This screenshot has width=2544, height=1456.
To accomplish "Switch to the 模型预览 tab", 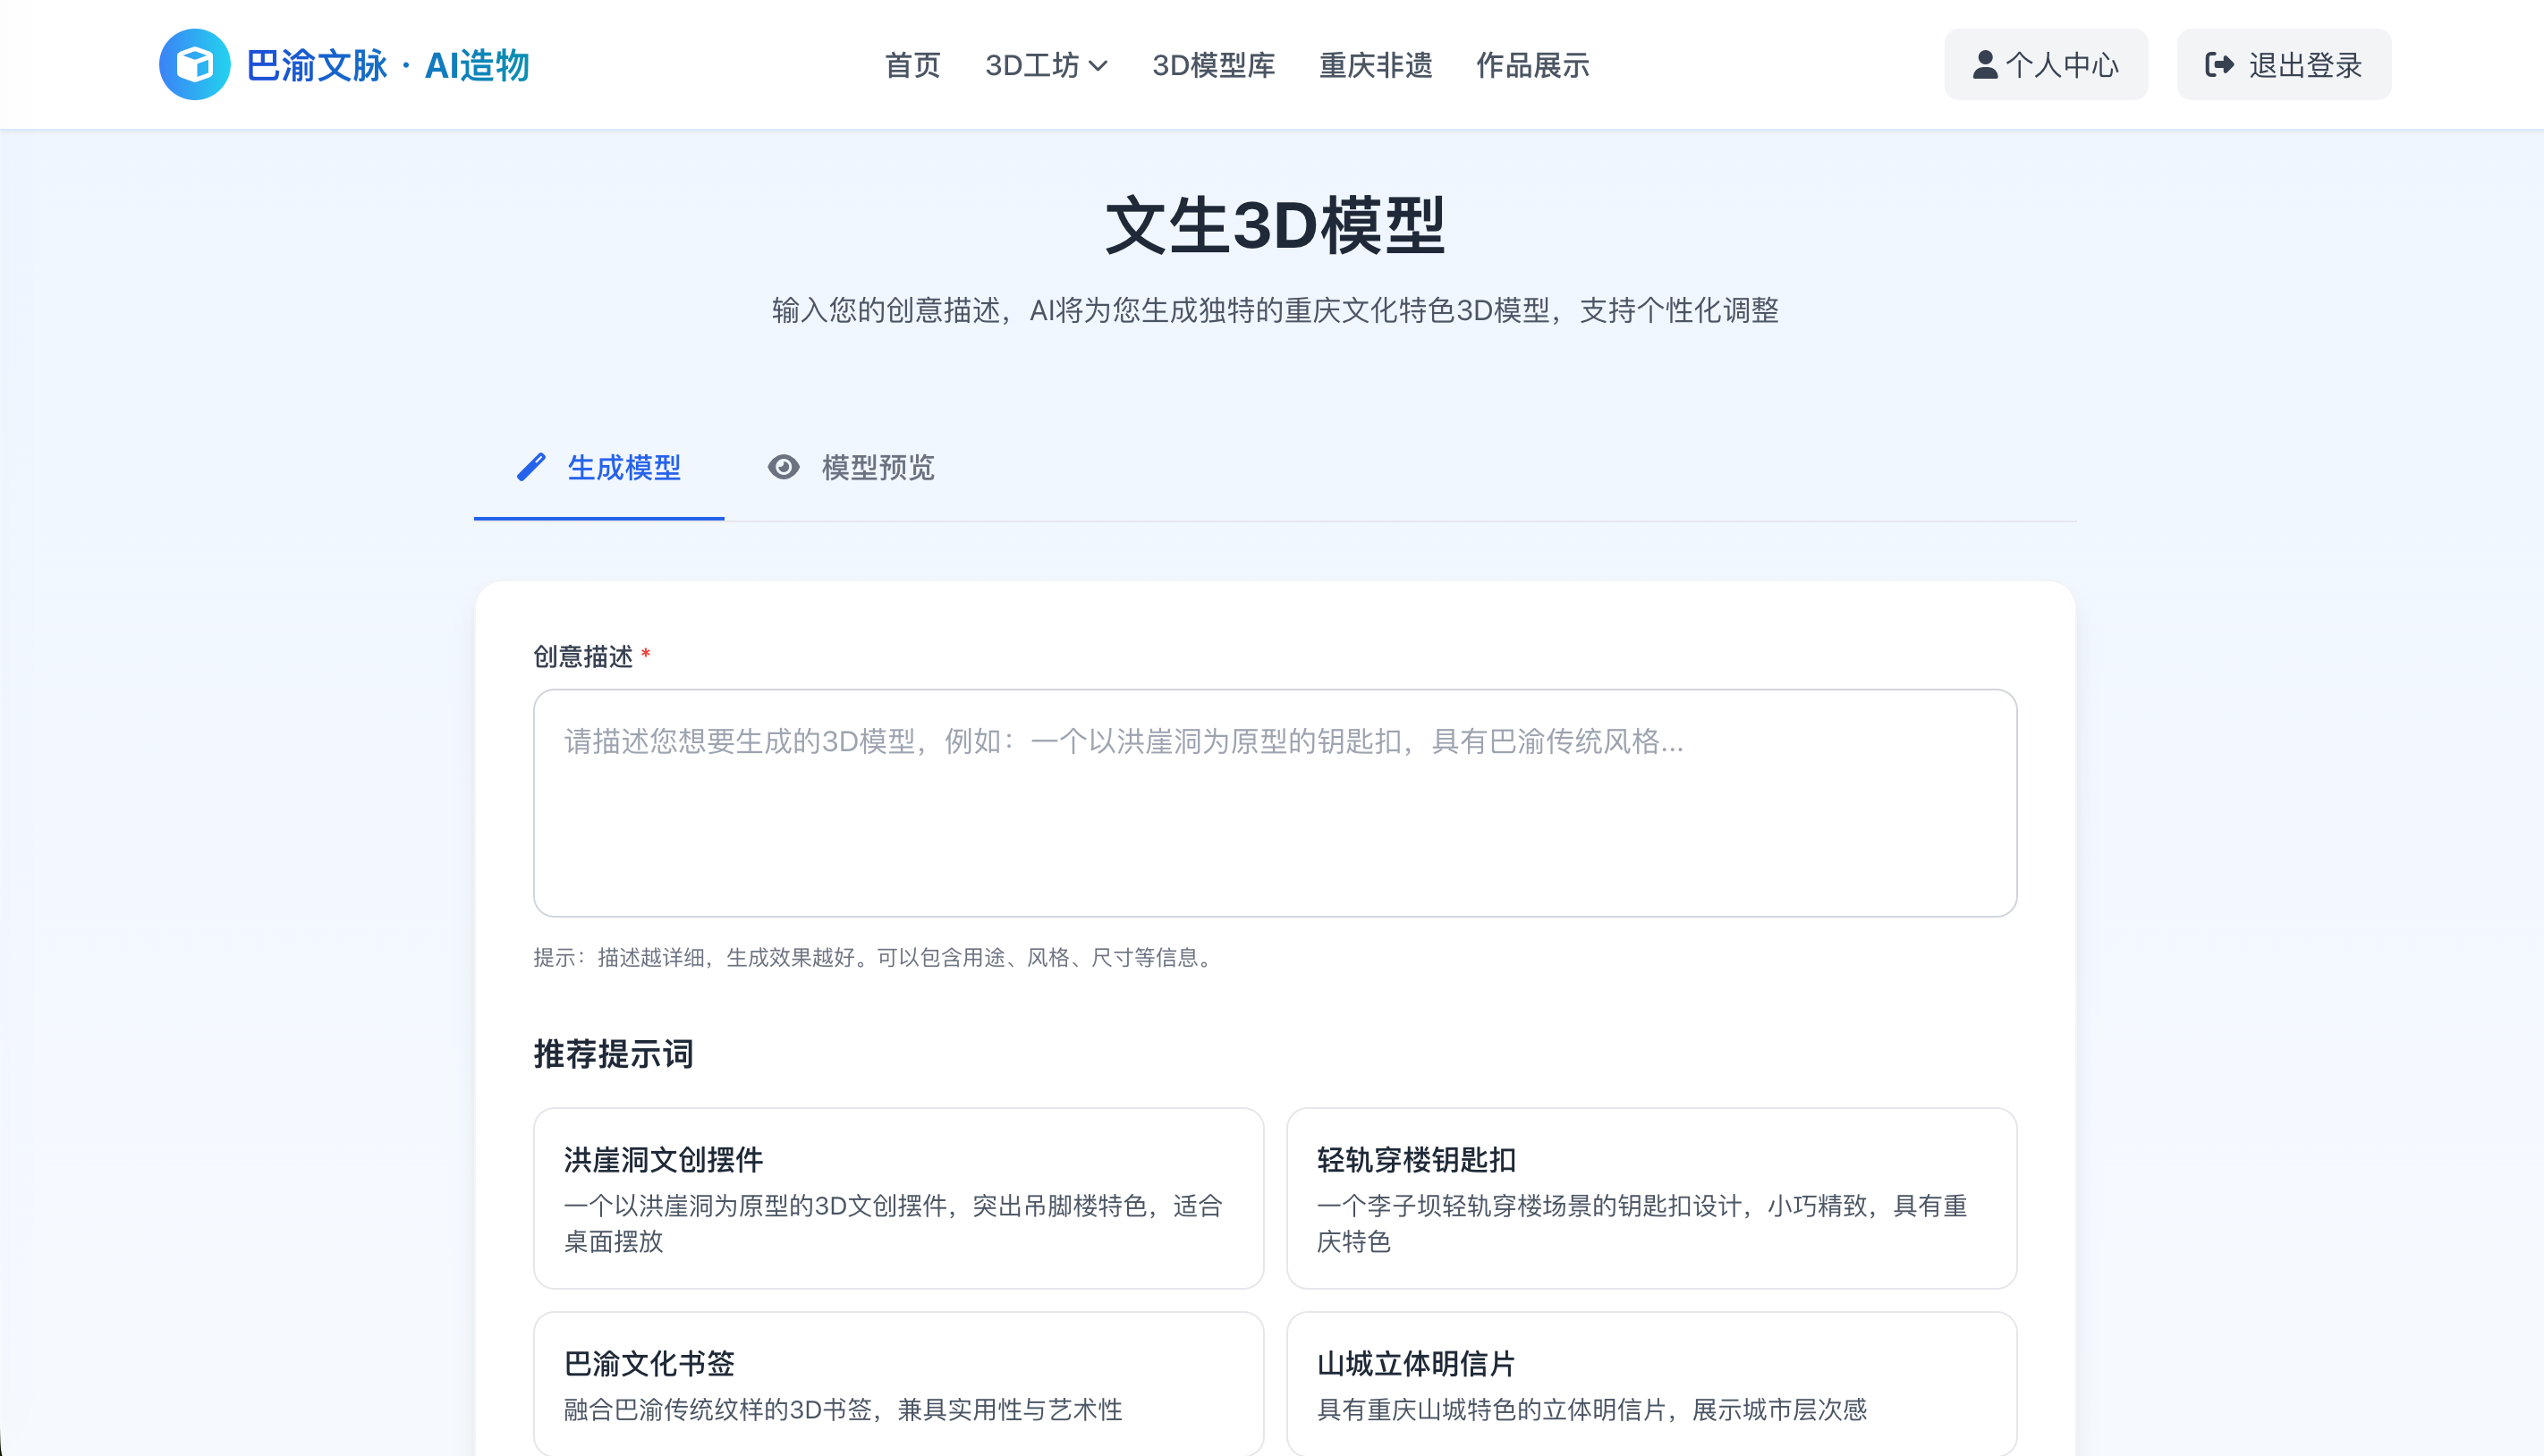I will [851, 467].
